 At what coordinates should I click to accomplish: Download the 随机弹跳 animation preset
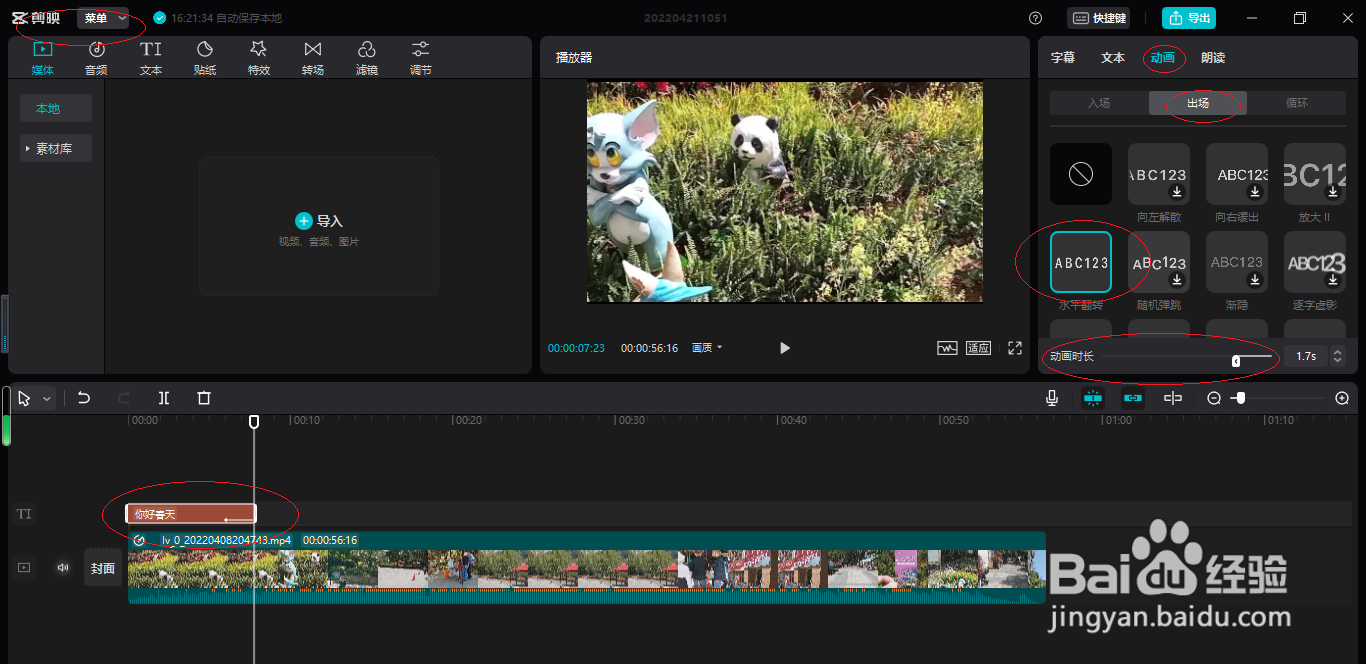[1177, 280]
